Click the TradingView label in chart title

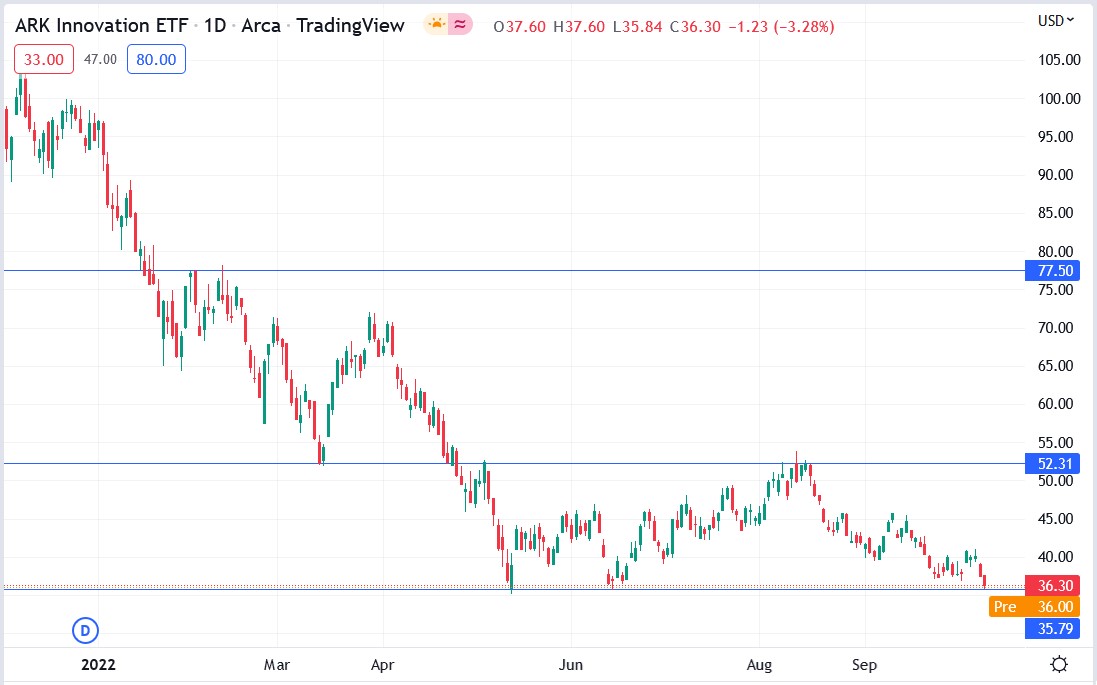coord(351,25)
